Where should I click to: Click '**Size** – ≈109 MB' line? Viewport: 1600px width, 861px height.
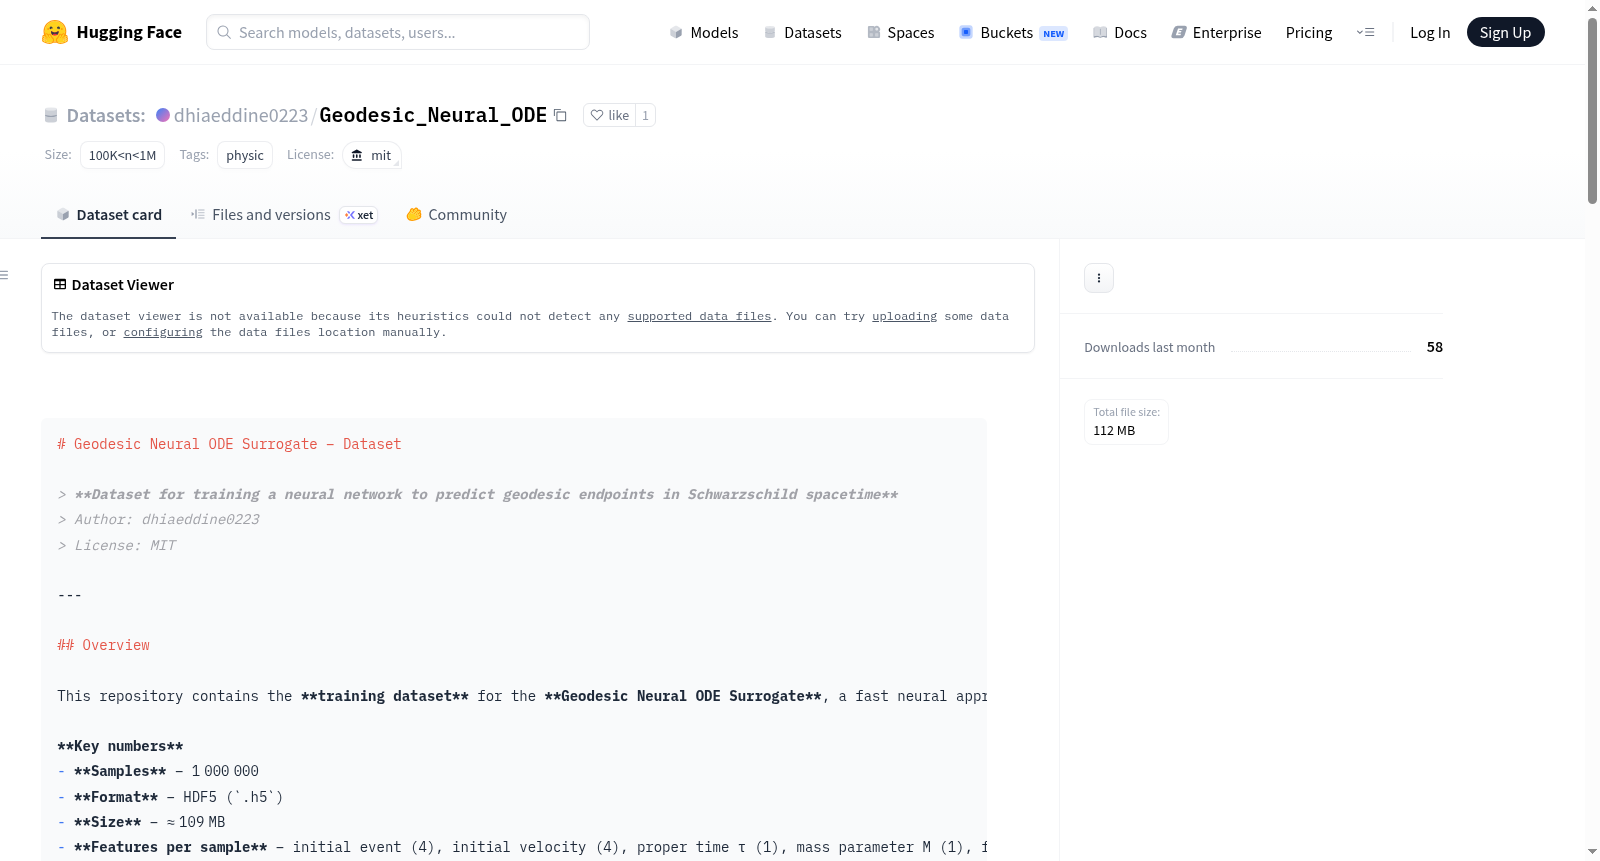coord(141,822)
